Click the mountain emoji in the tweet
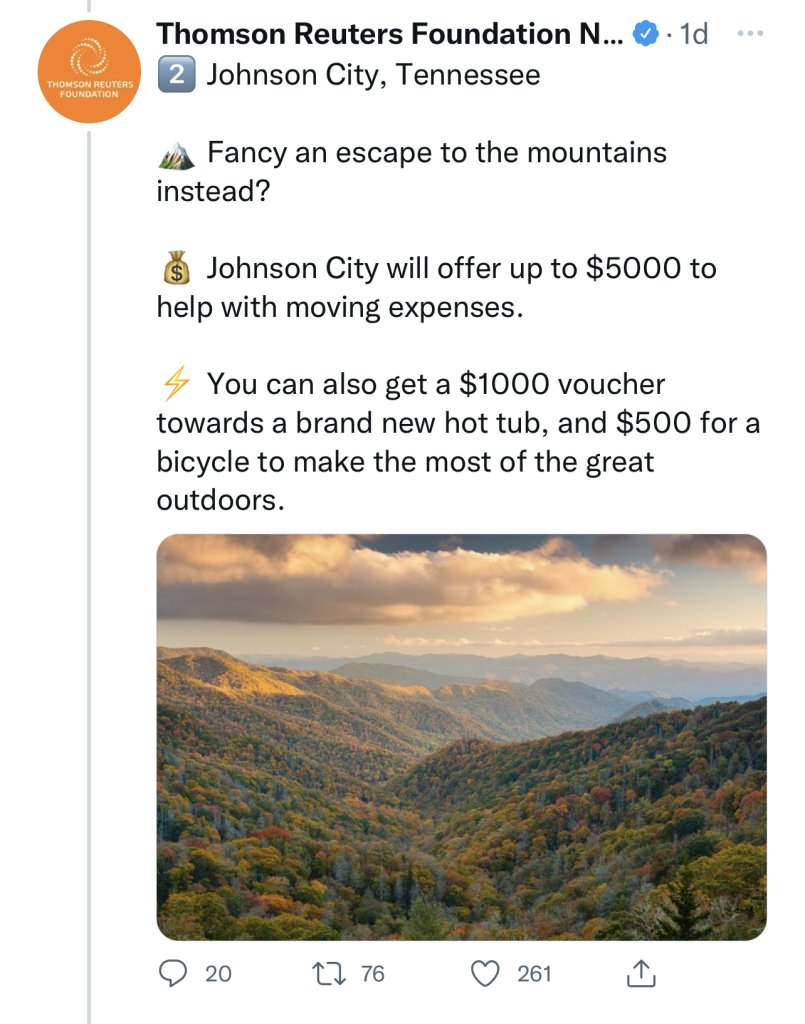805x1024 pixels. click(177, 154)
